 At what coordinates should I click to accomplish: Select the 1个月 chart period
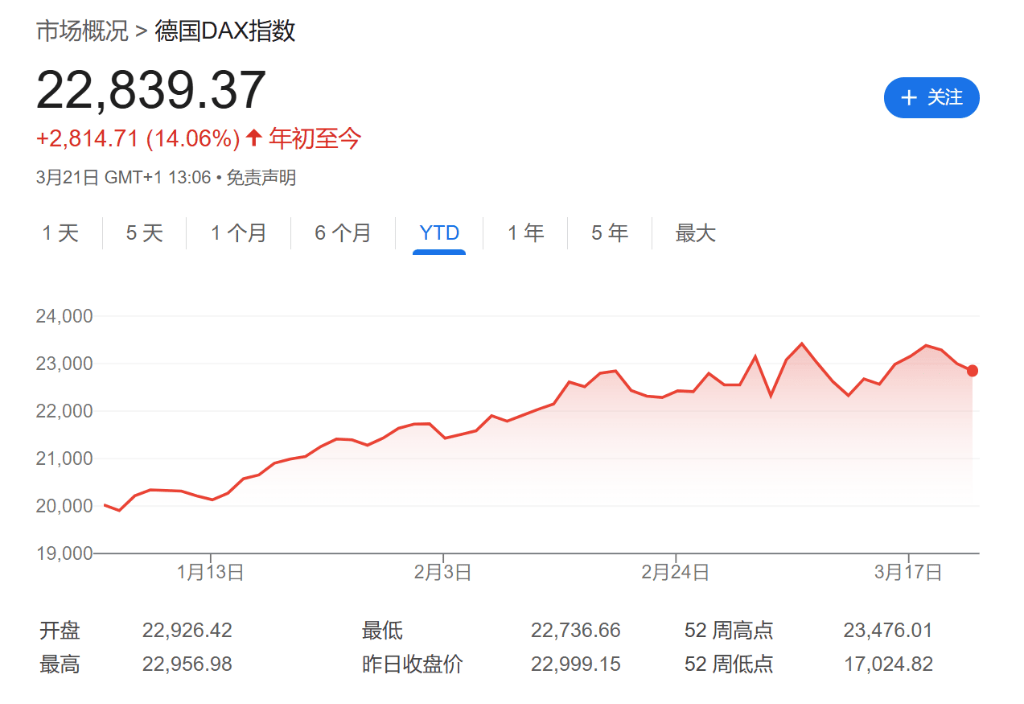pos(239,232)
